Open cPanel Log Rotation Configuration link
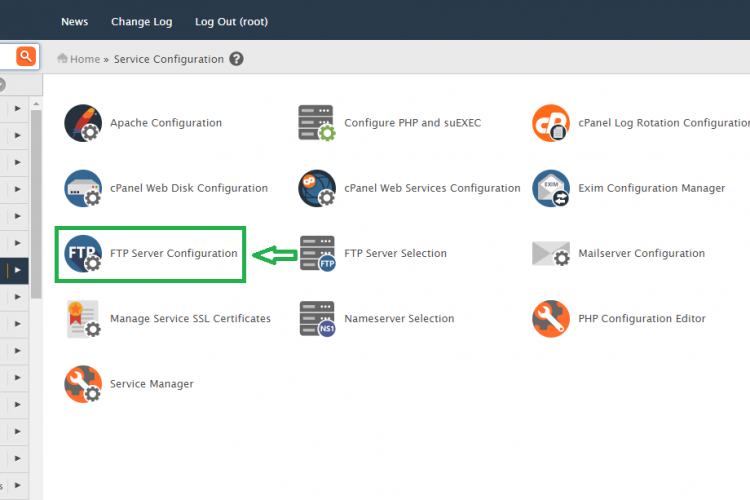This screenshot has height=500, width=750. (664, 123)
